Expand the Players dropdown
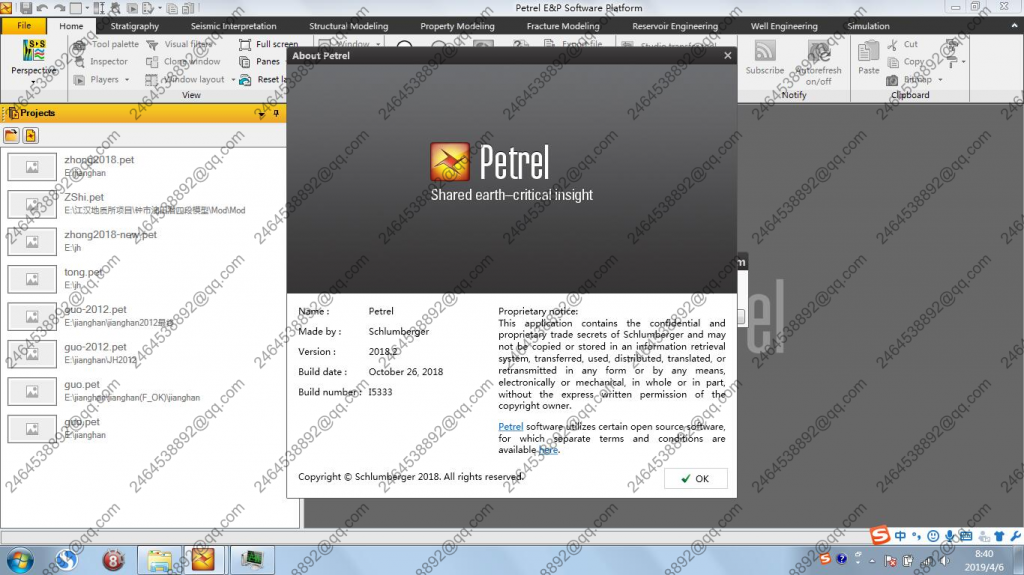 (x=127, y=80)
